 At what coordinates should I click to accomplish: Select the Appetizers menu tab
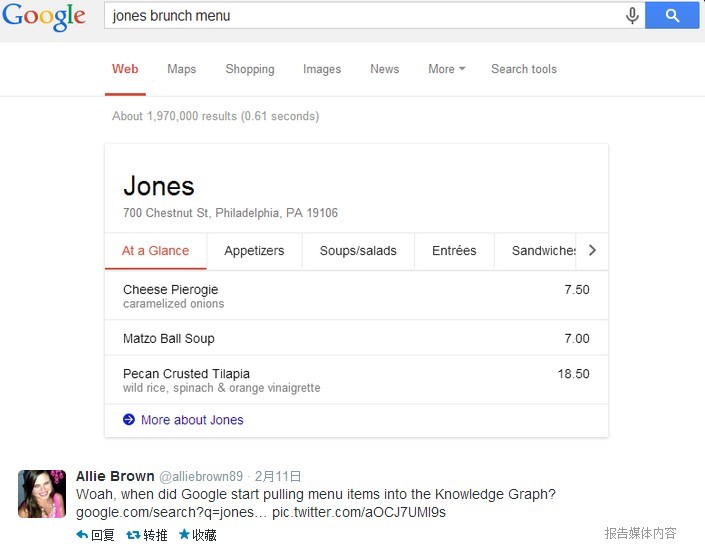[254, 251]
